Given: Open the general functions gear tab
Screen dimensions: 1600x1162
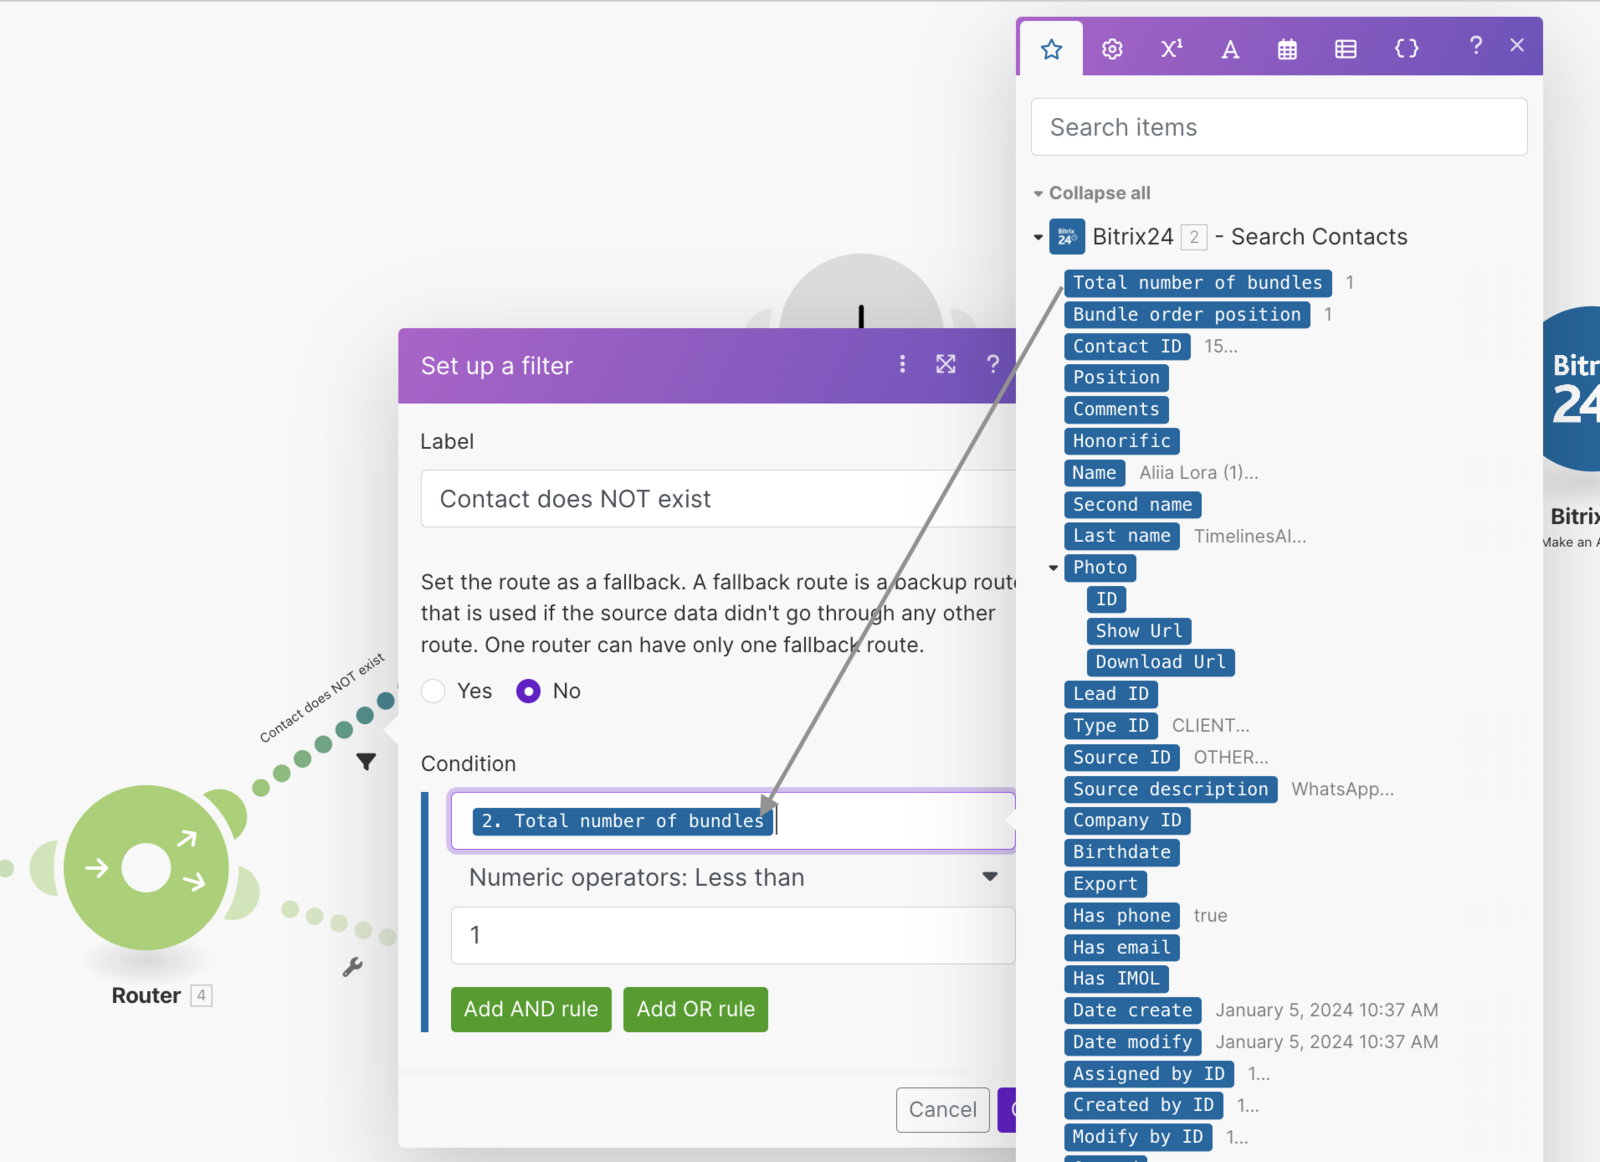Looking at the screenshot, I should tap(1111, 47).
